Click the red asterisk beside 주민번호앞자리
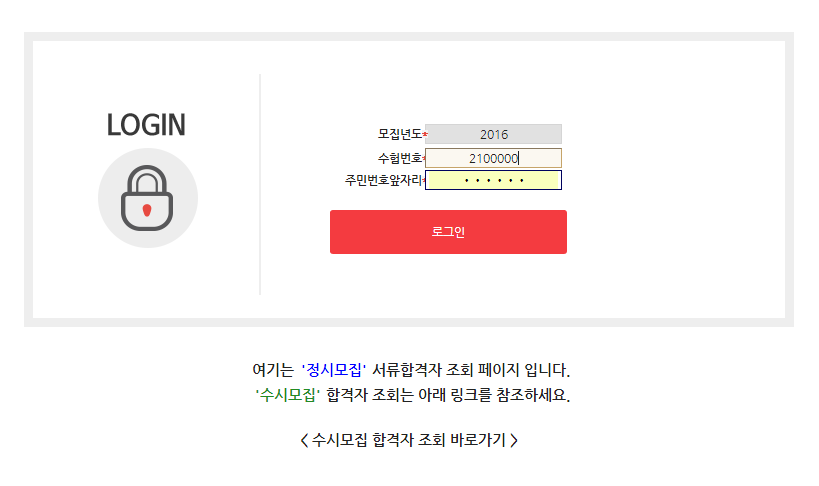 (425, 181)
